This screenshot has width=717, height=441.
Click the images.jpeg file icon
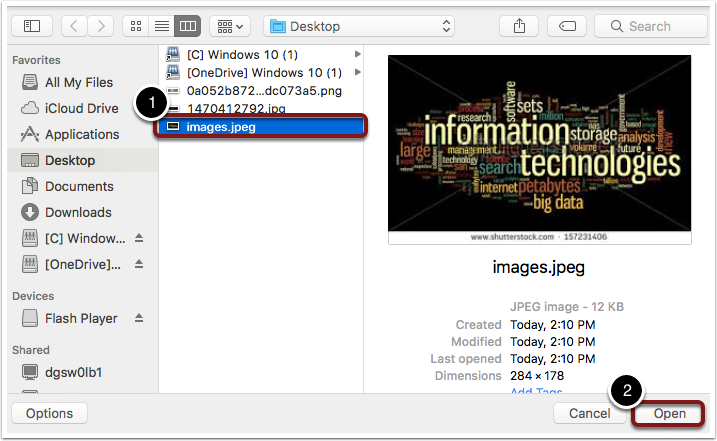(x=173, y=126)
